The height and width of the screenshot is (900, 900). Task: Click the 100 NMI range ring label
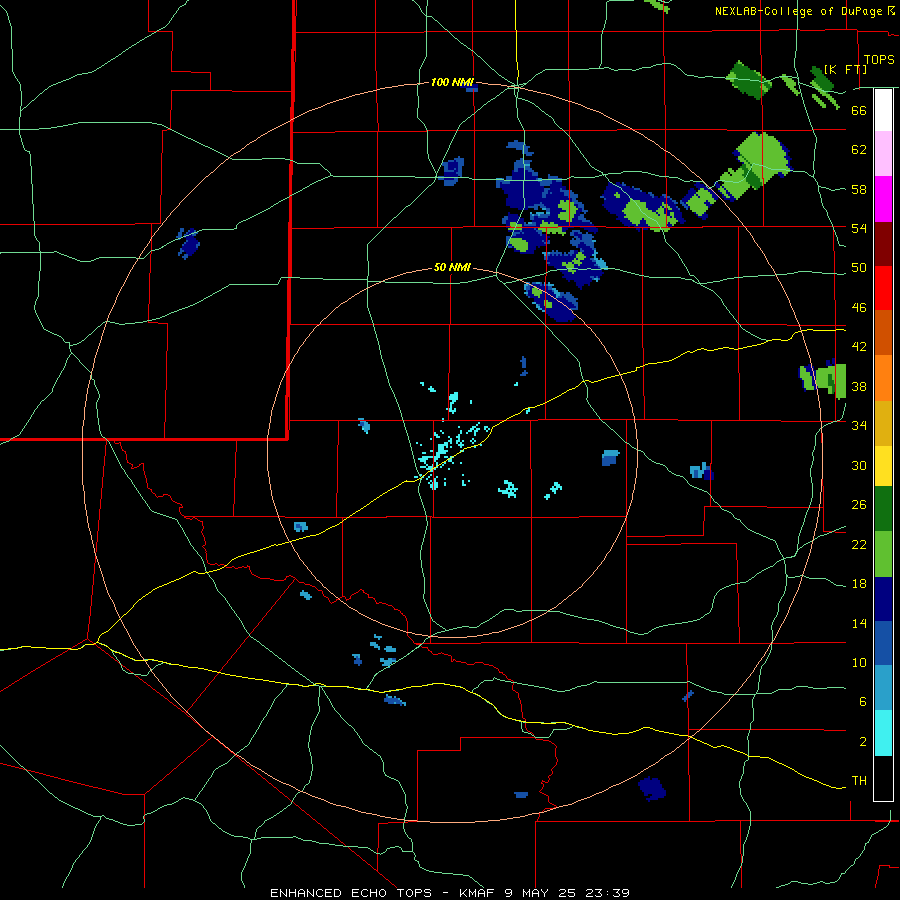coord(452,83)
